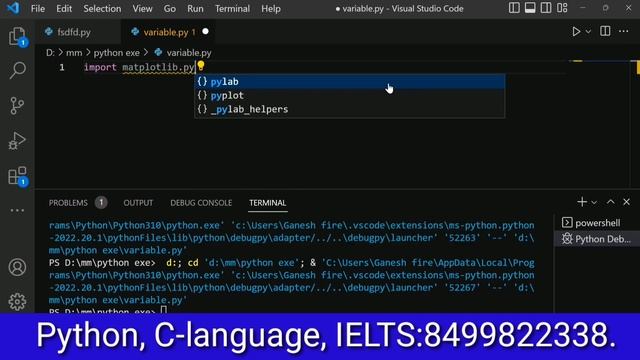The image size is (640, 360).
Task: Switch to the Problems panel tab
Action: click(68, 203)
